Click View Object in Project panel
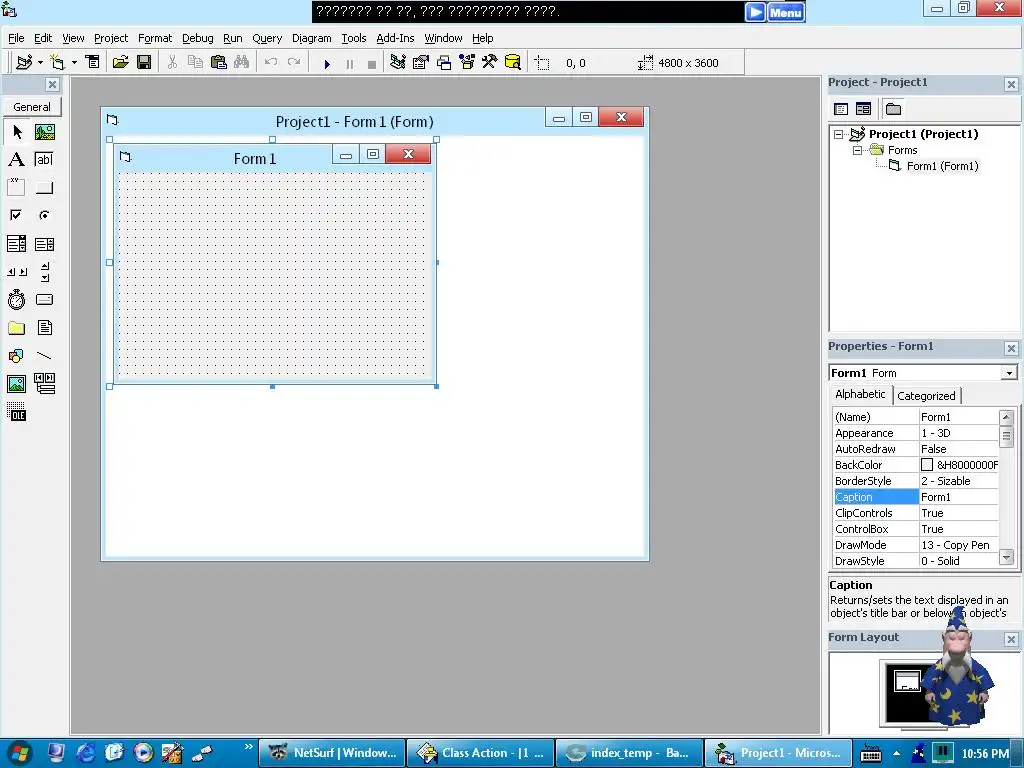1024x768 pixels. pyautogui.click(x=863, y=109)
